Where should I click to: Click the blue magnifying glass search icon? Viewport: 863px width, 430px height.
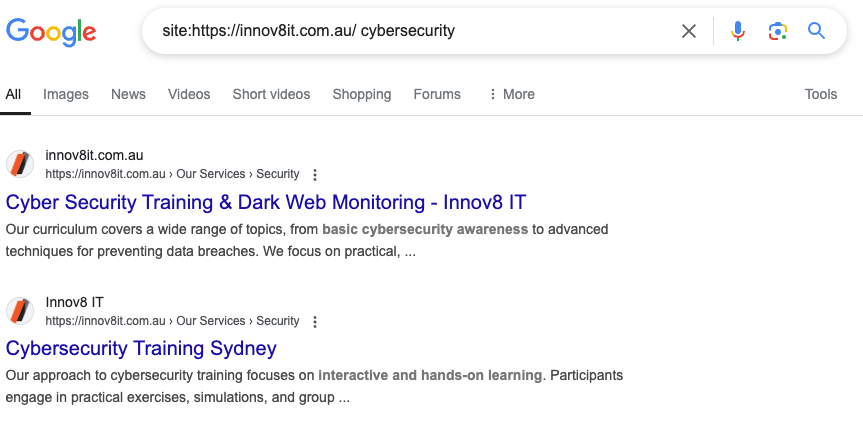pos(816,31)
